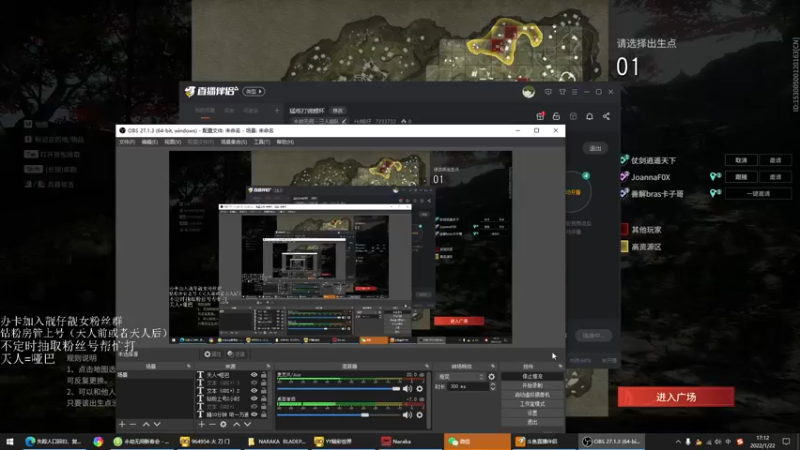Move the selected source down
The height and width of the screenshot is (450, 800).
click(x=247, y=424)
